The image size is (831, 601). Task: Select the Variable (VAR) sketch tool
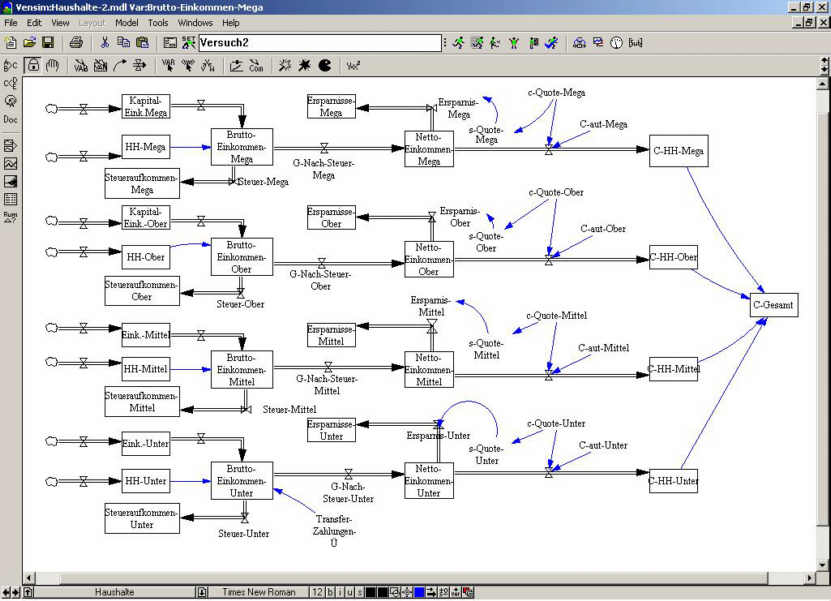[80, 66]
